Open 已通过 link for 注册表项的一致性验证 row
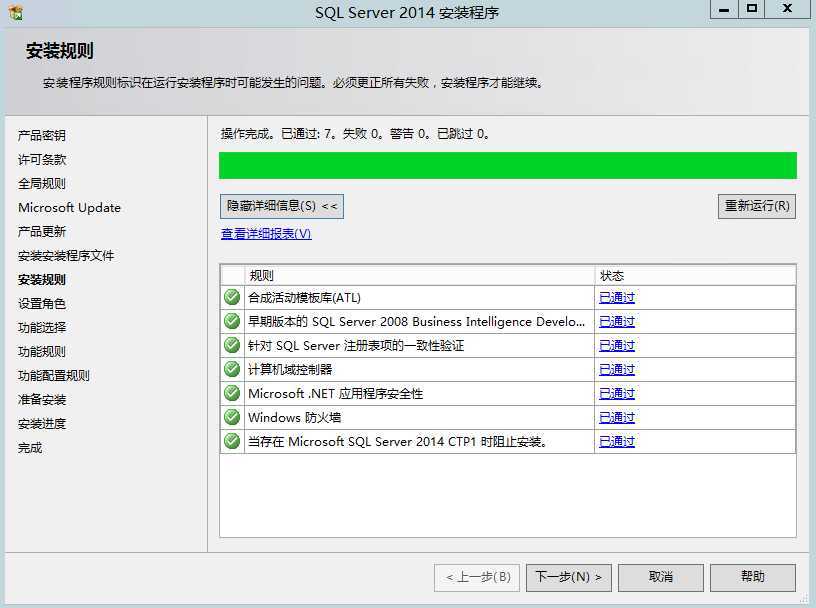Viewport: 816px width, 608px height. point(617,346)
